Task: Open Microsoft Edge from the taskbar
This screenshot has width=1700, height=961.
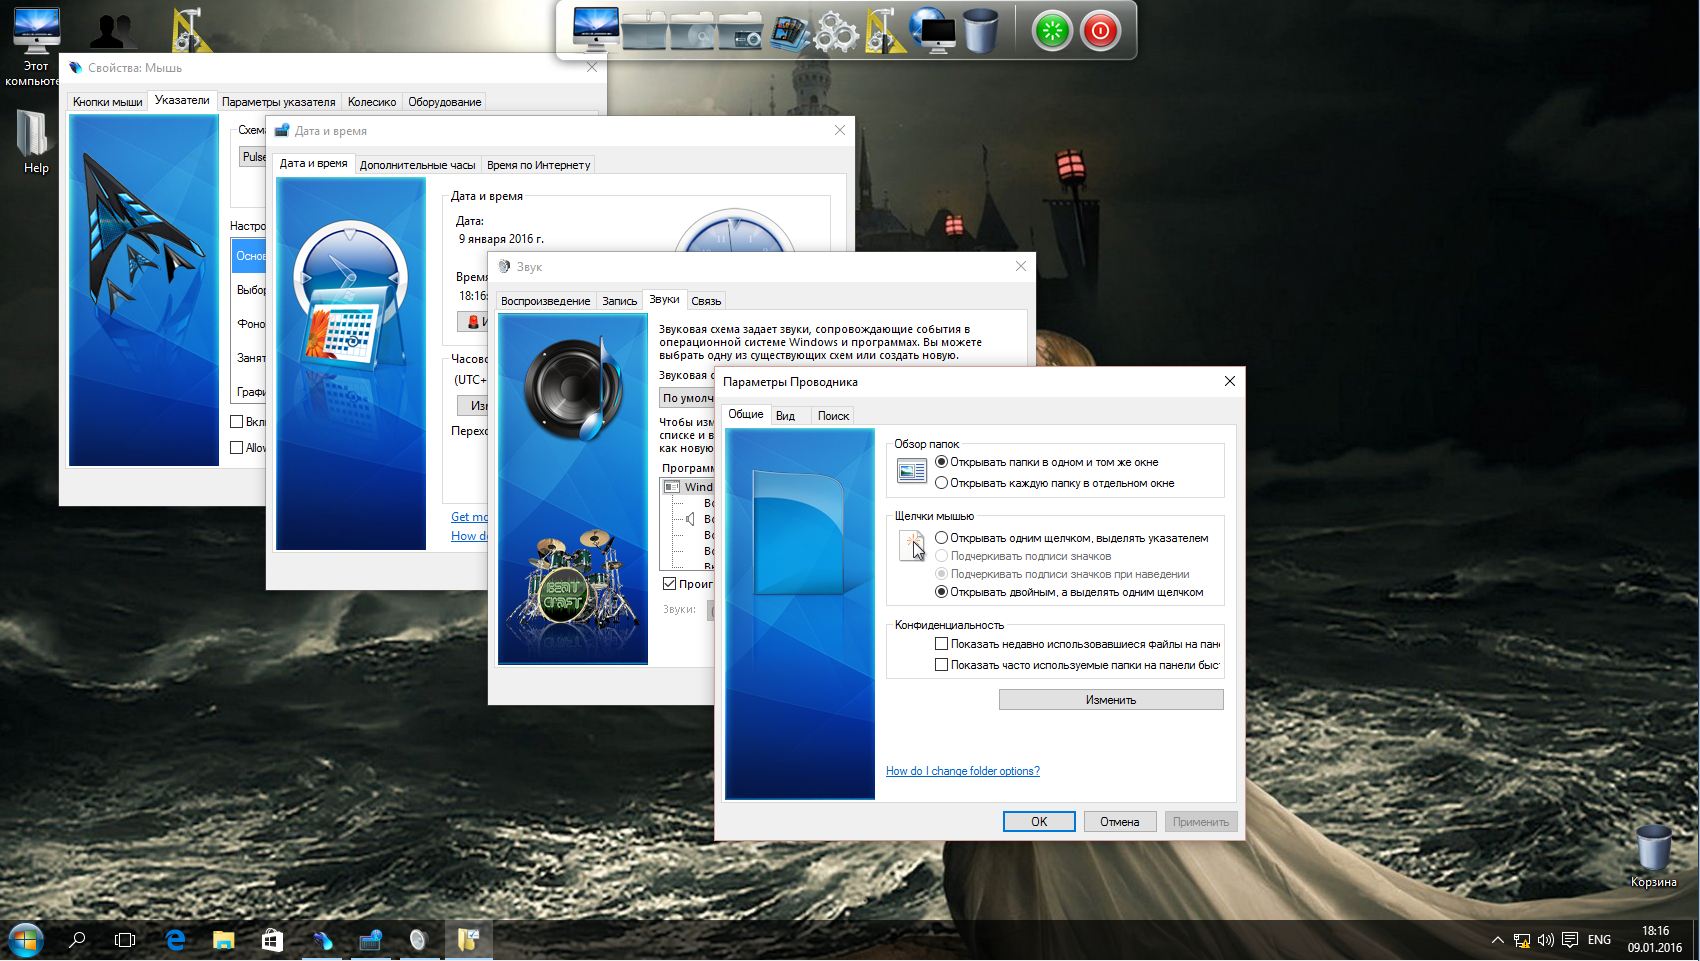Action: pos(176,940)
